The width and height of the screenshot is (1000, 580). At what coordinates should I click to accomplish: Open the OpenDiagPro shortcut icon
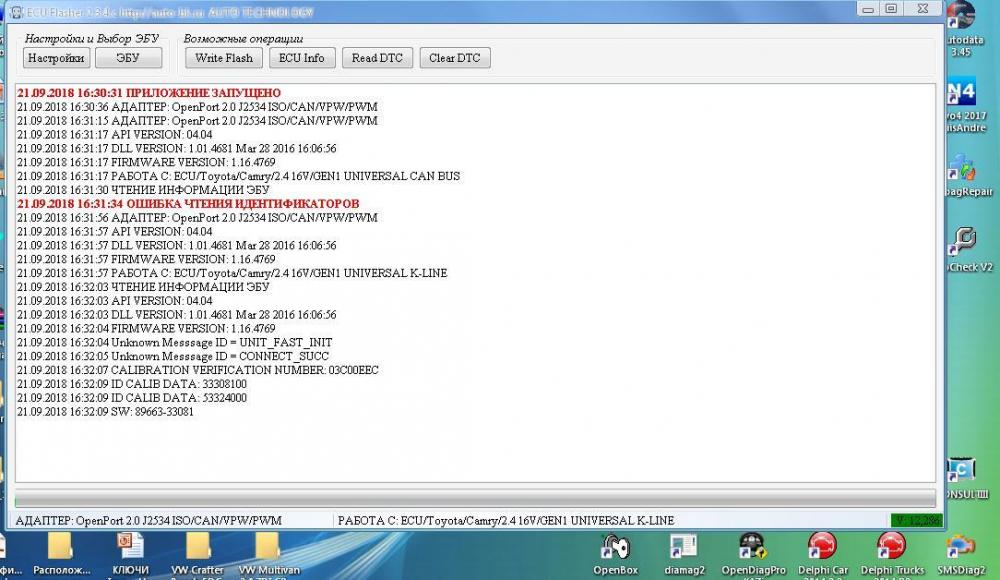pyautogui.click(x=753, y=547)
